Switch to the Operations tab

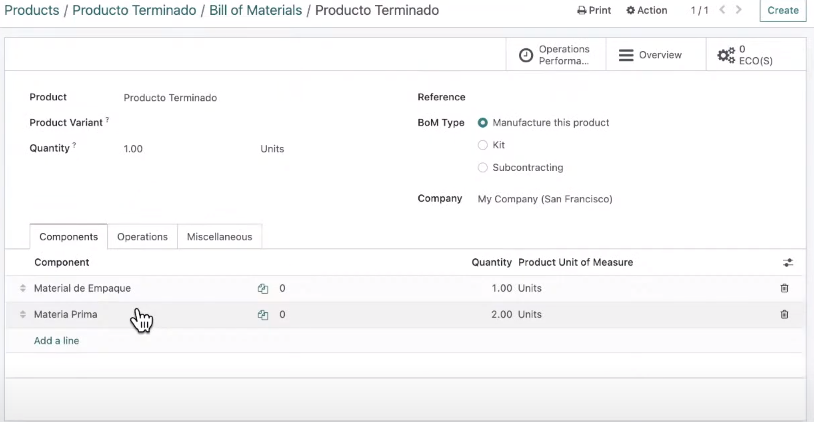[142, 237]
